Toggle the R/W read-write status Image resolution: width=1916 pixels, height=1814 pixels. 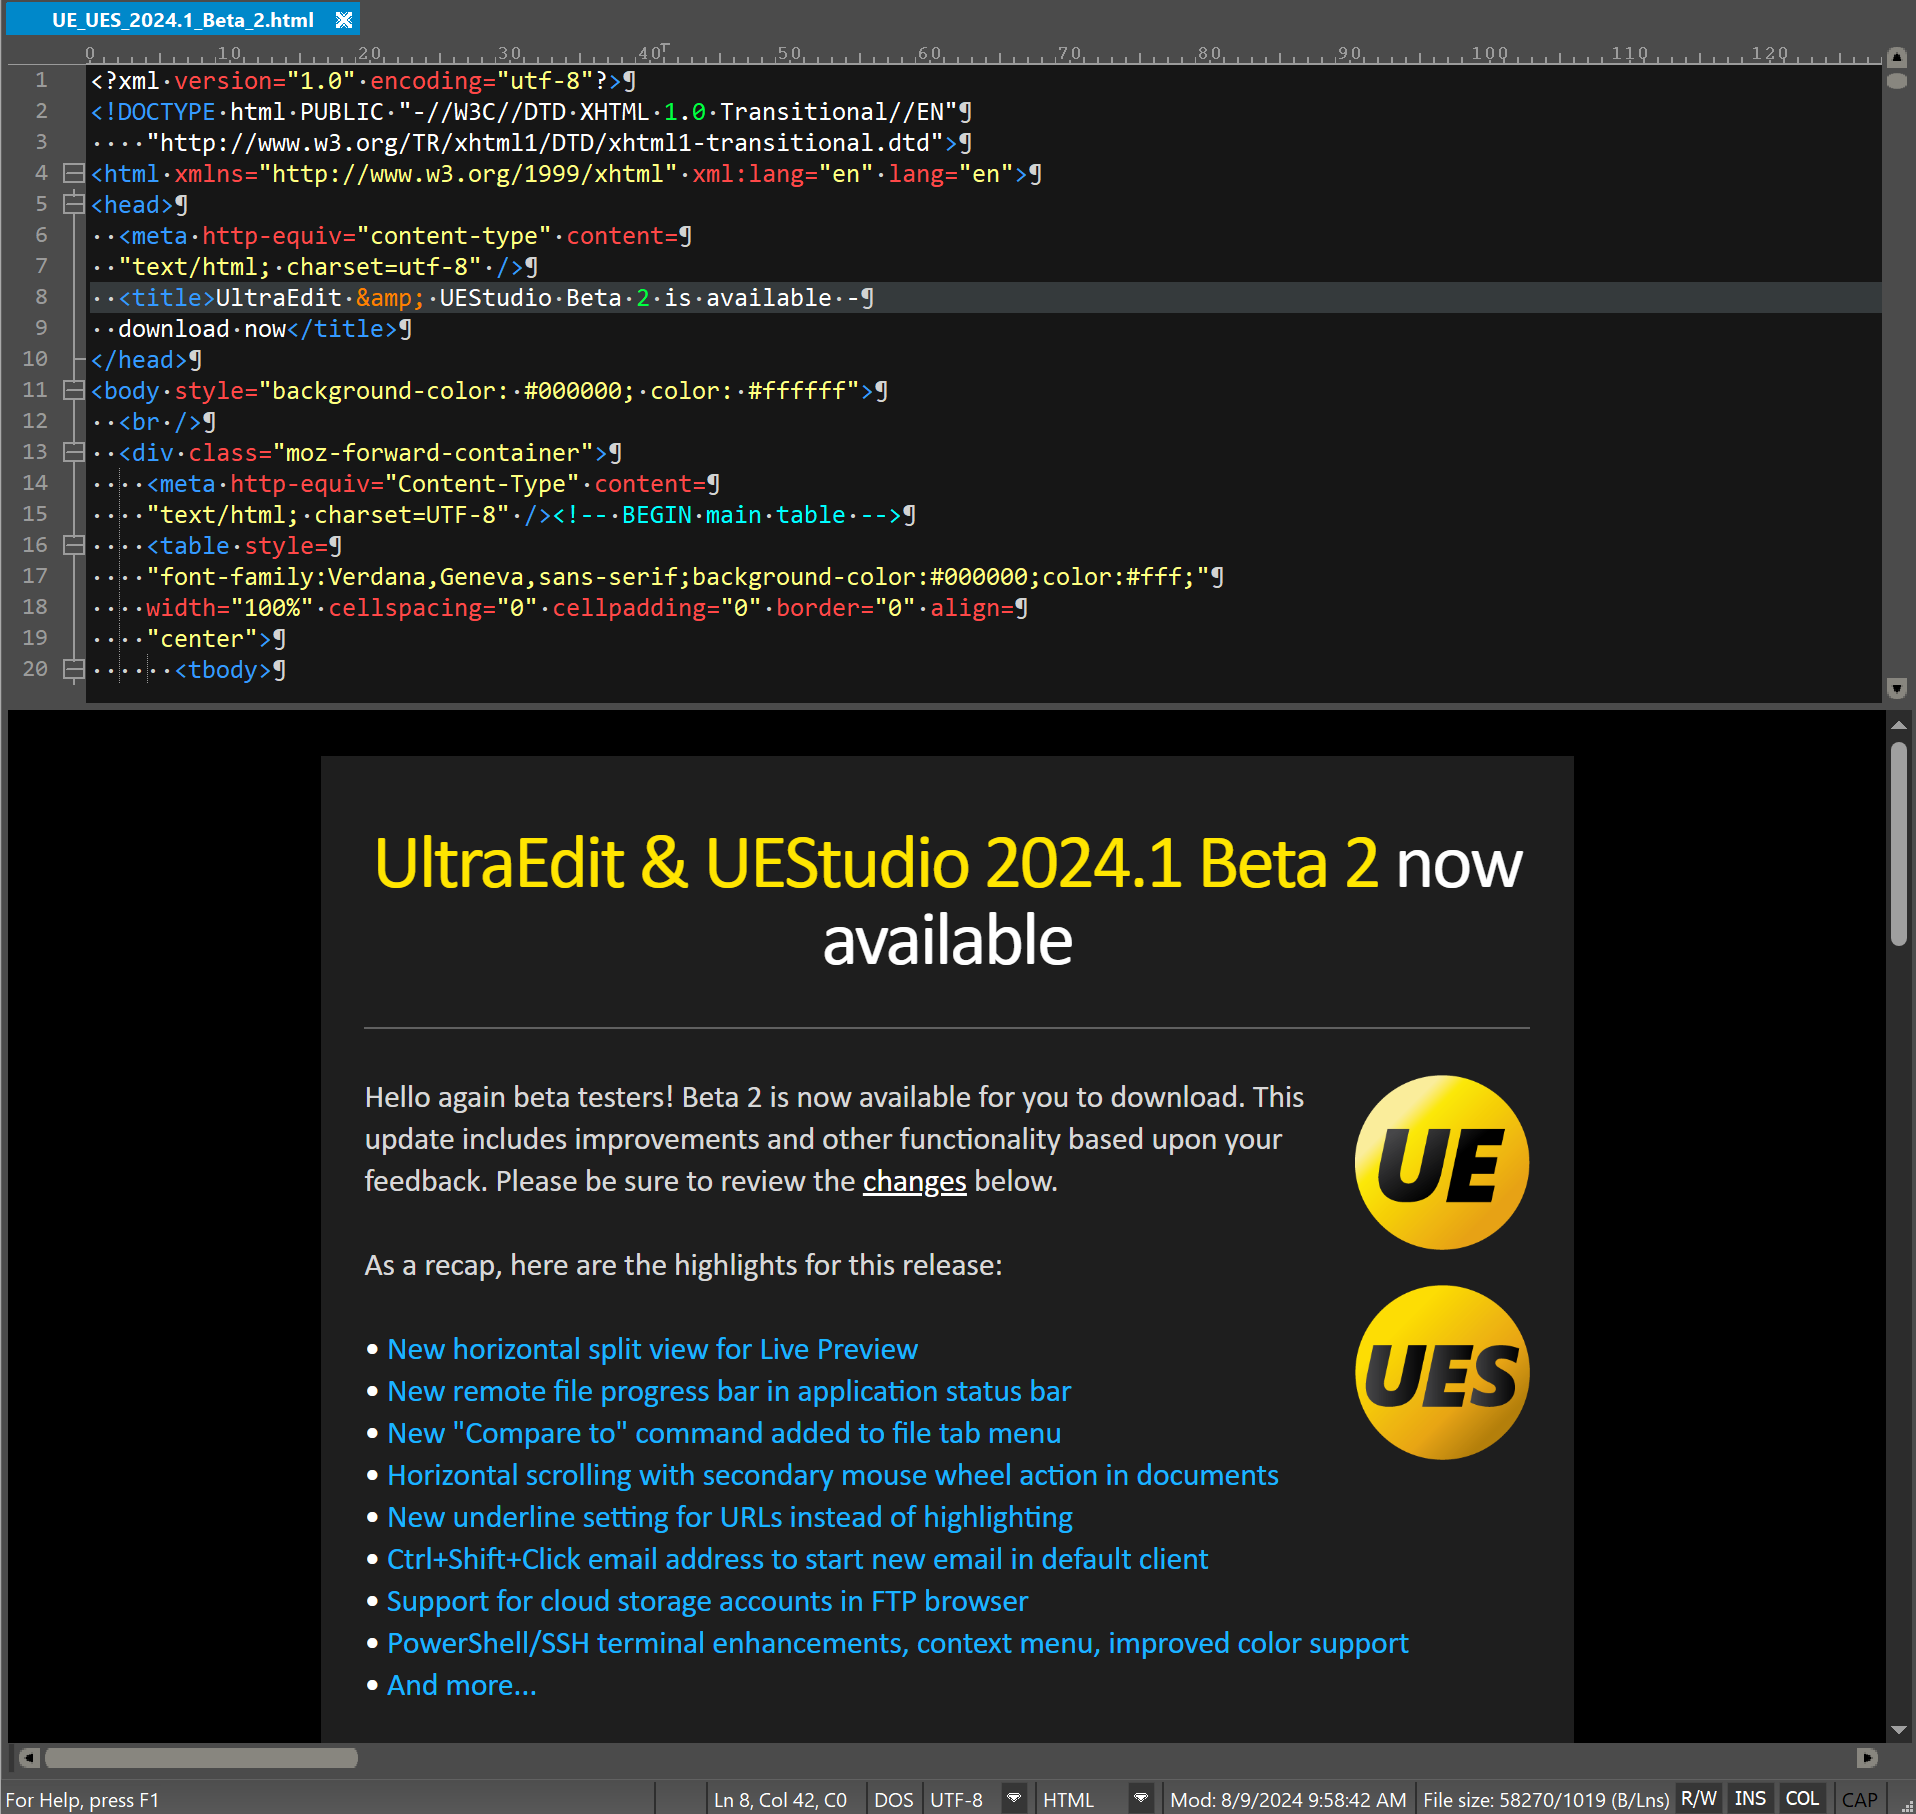pos(1699,1798)
